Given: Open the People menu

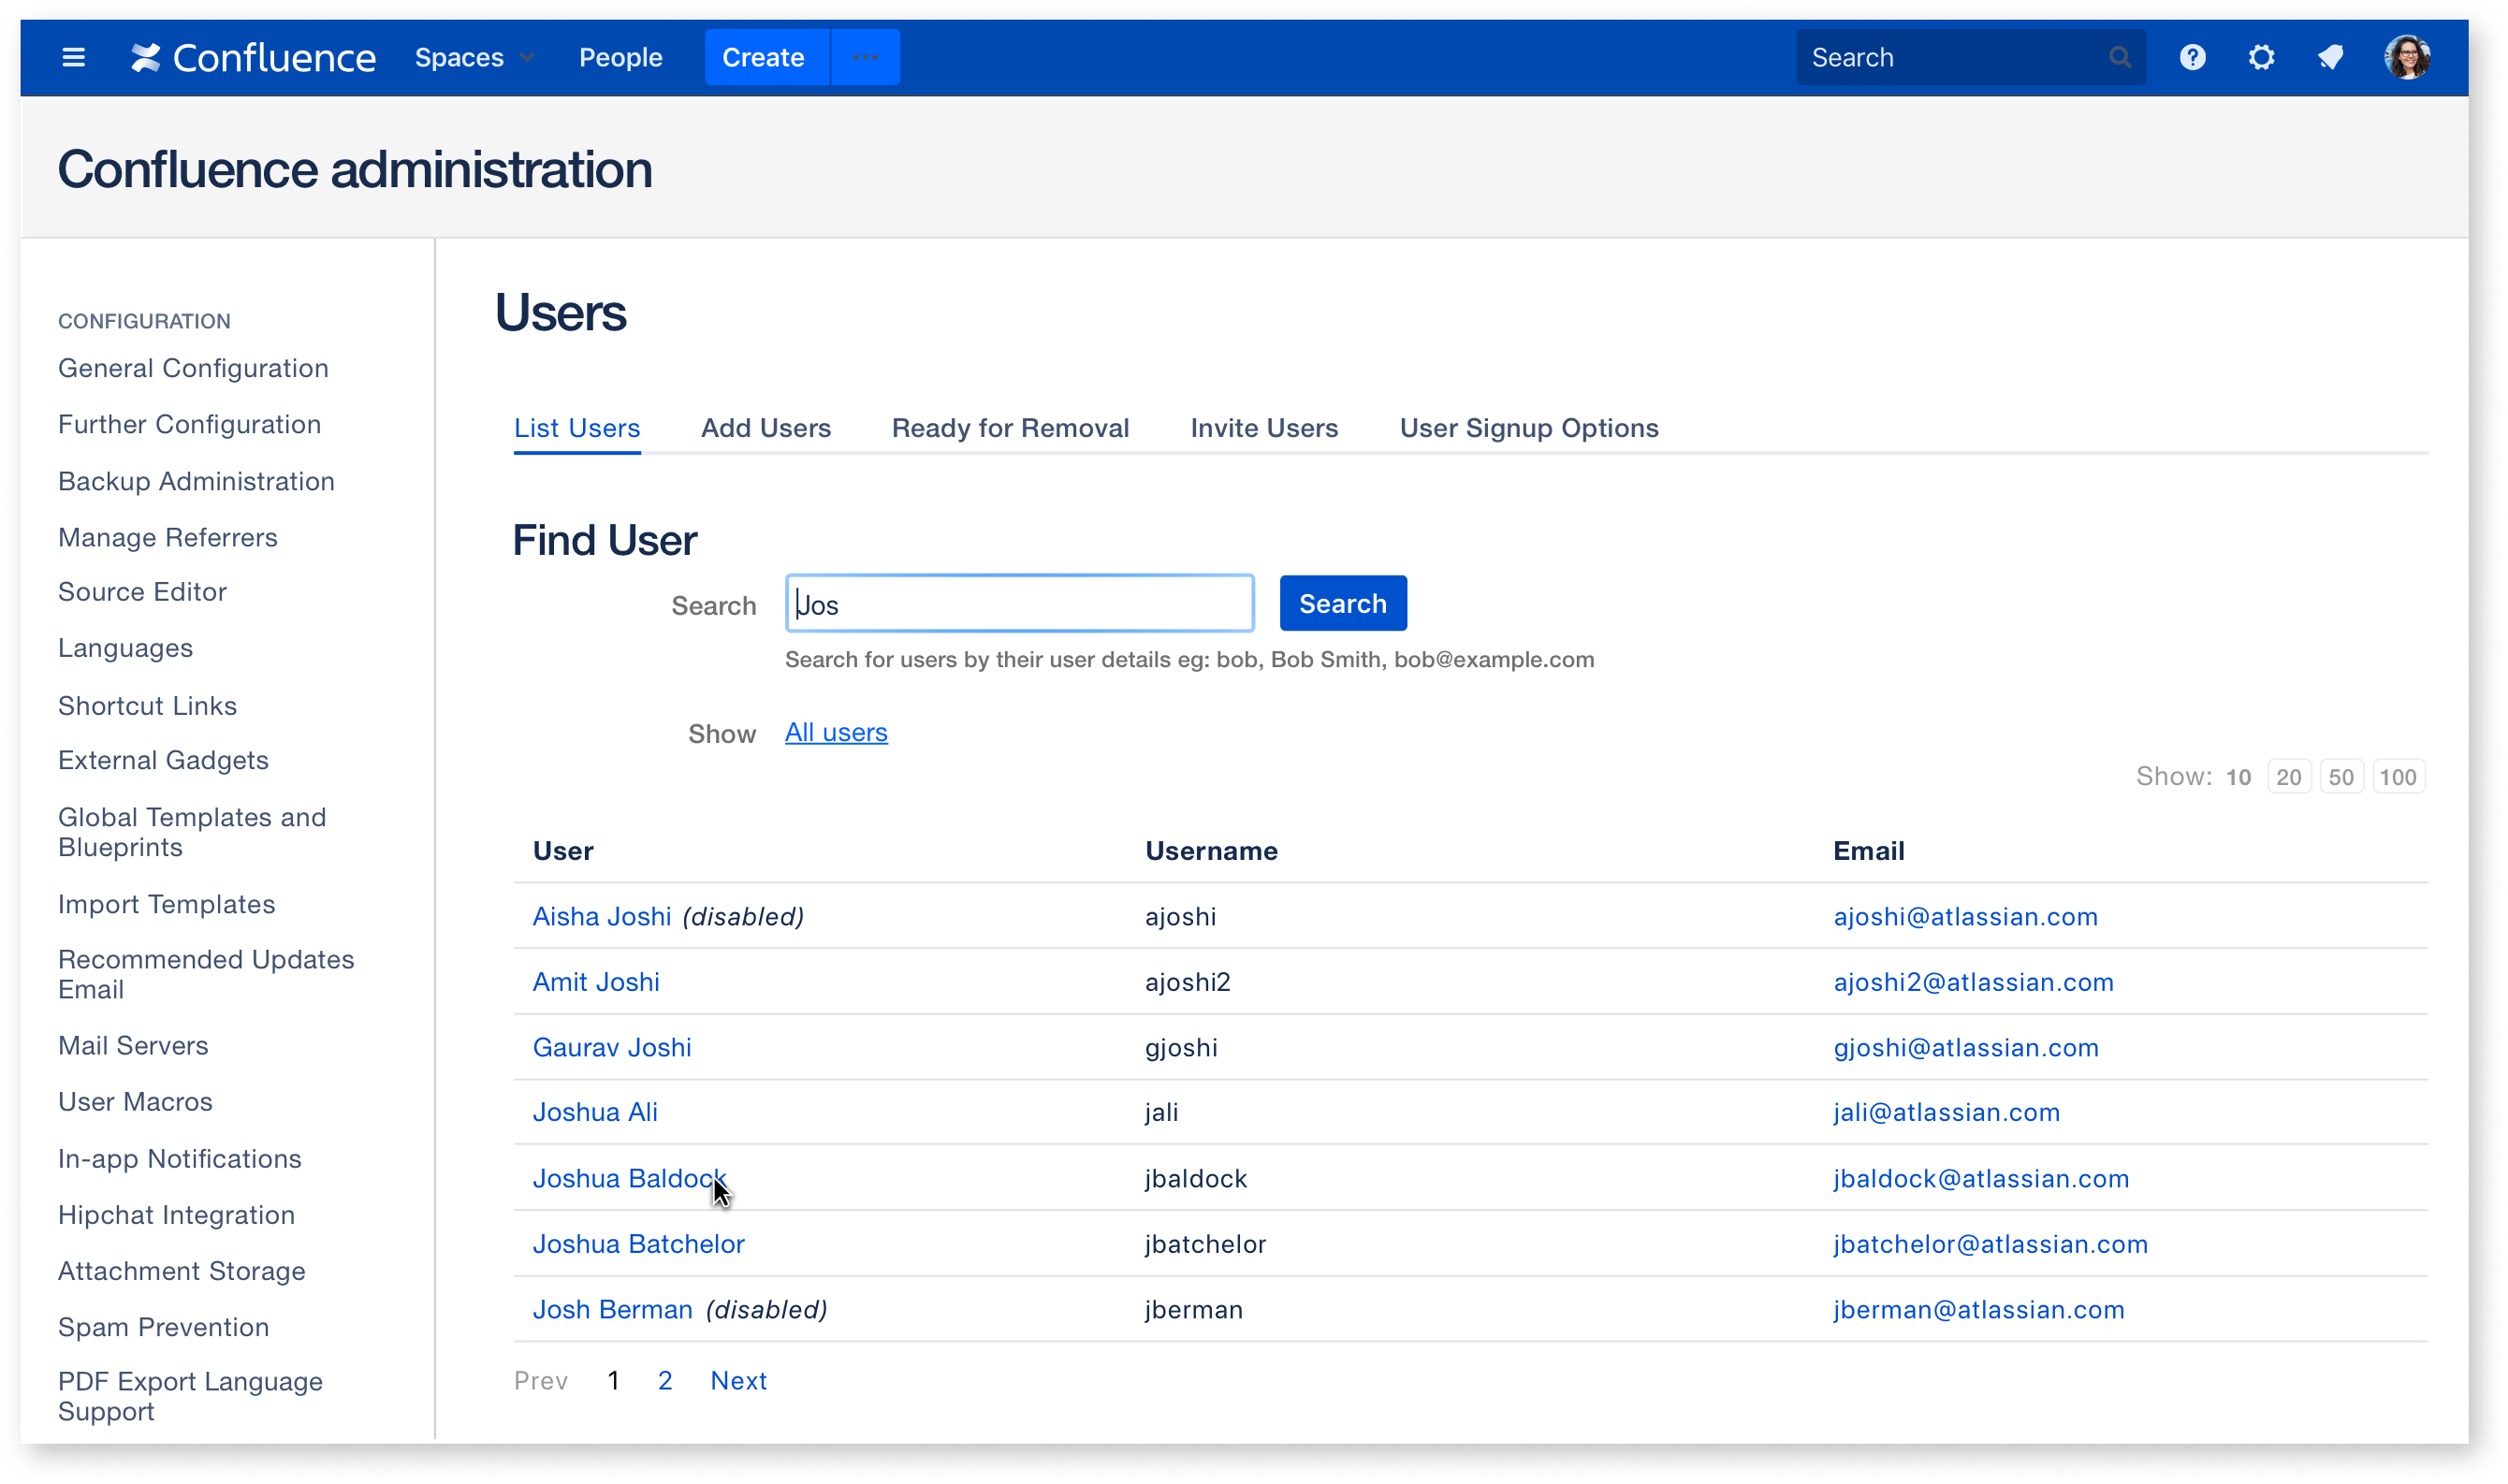Looking at the screenshot, I should [620, 57].
